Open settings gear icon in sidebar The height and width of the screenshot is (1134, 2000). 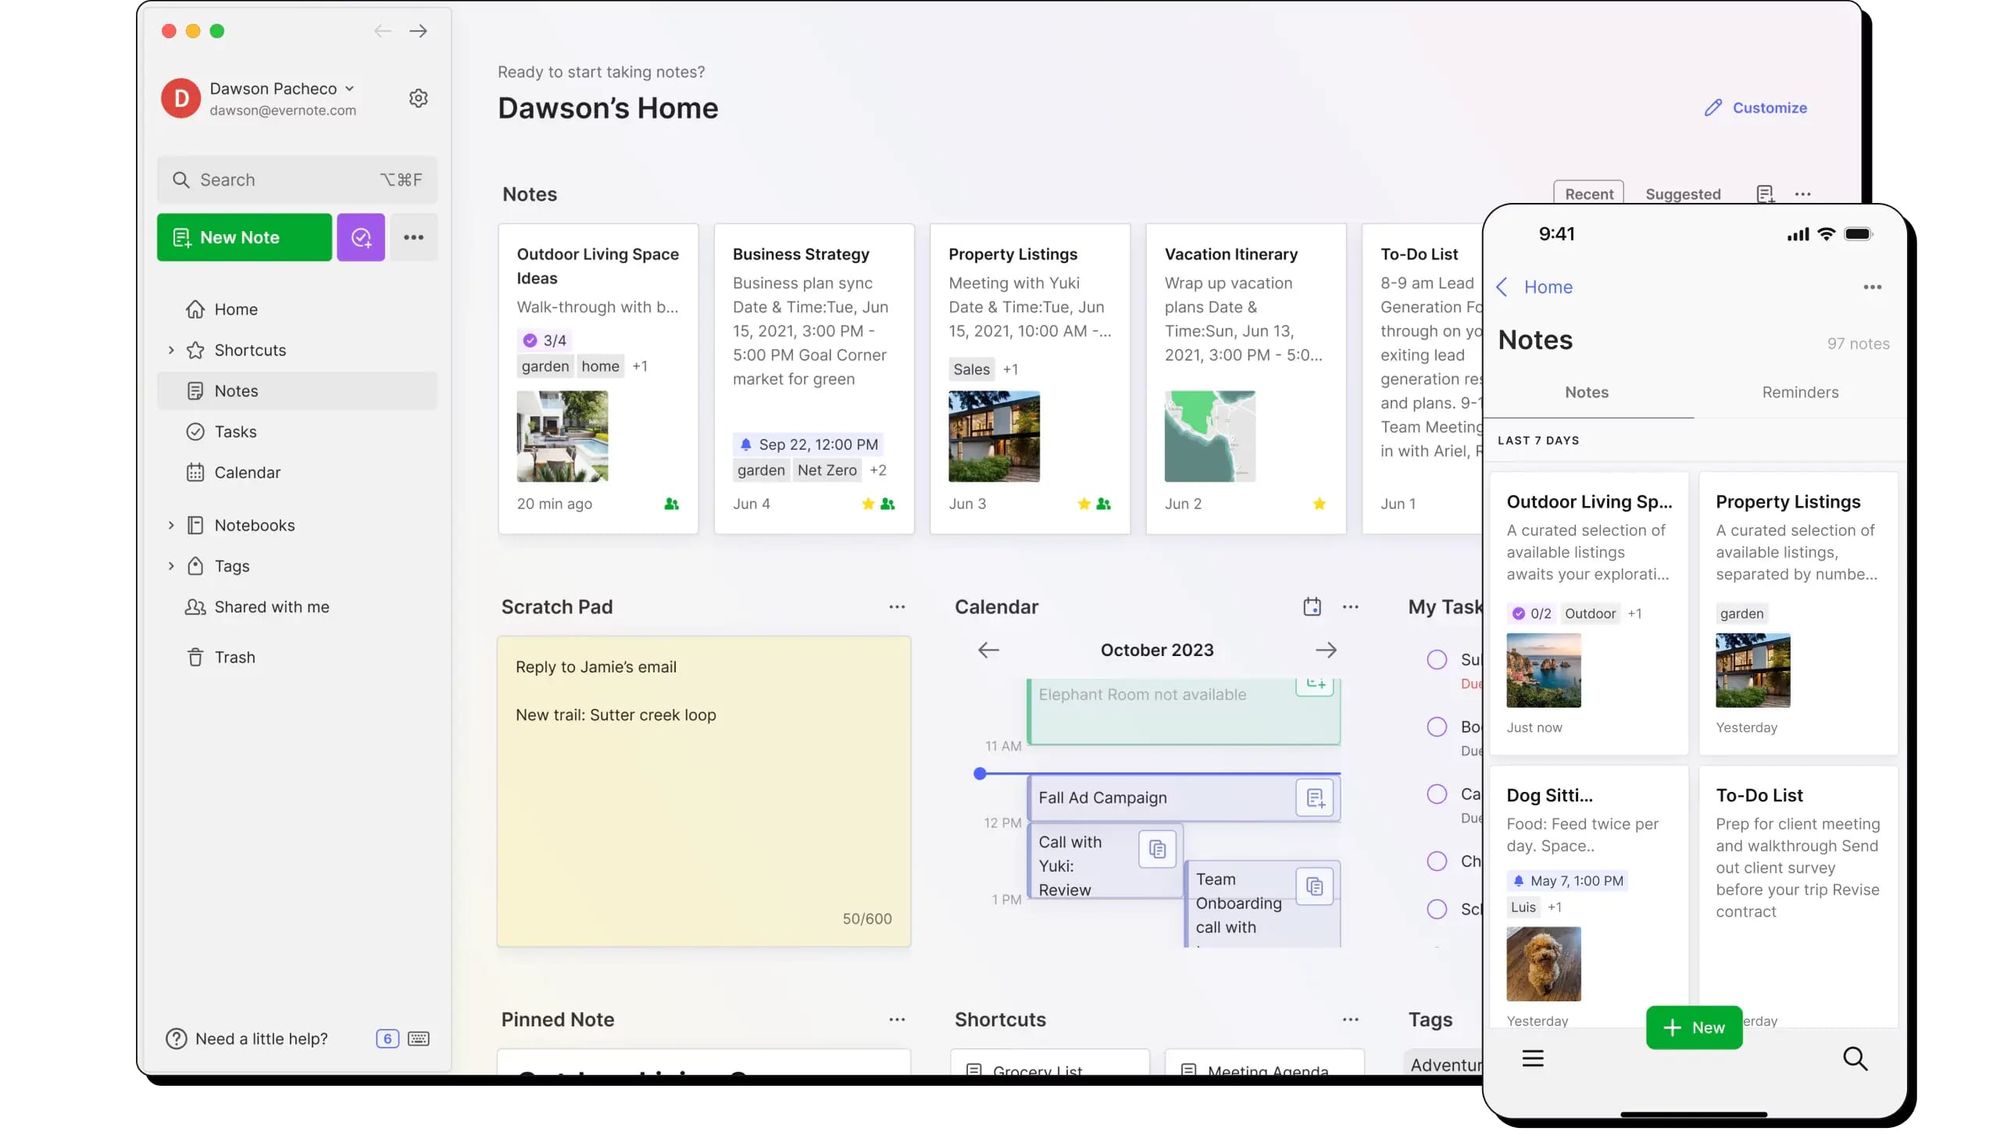[x=418, y=97]
